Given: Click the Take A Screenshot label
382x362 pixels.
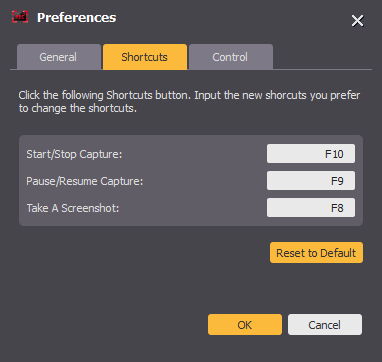Looking at the screenshot, I should (x=73, y=208).
